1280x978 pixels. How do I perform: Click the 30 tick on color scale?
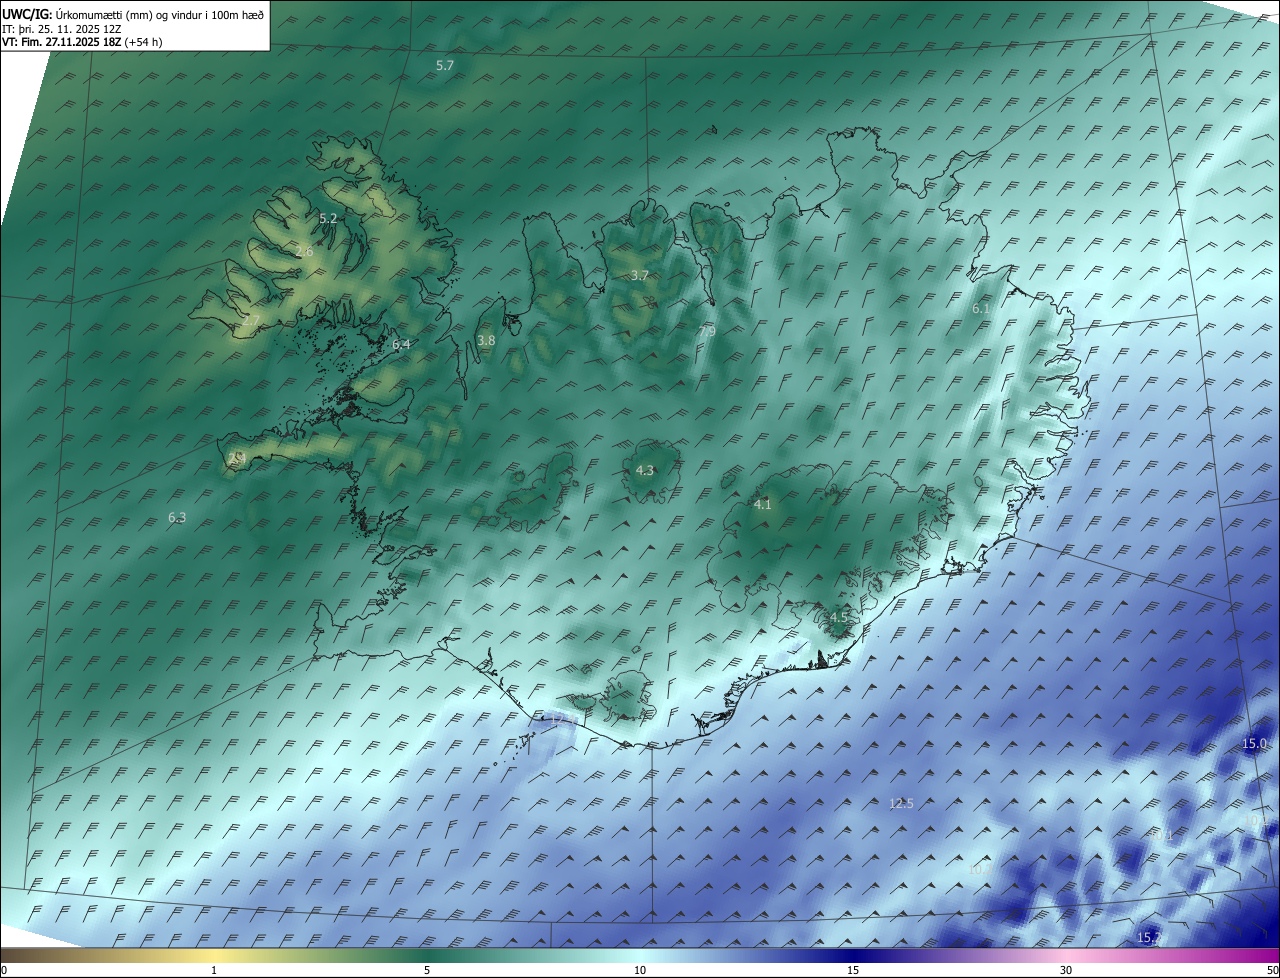click(x=1066, y=970)
